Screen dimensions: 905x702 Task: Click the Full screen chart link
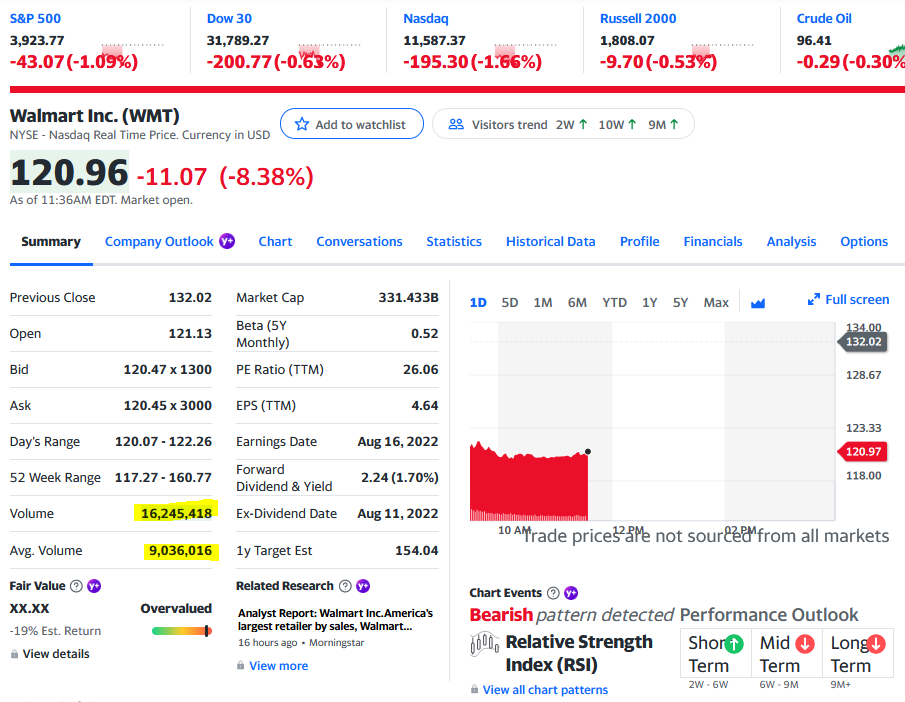pyautogui.click(x=848, y=299)
